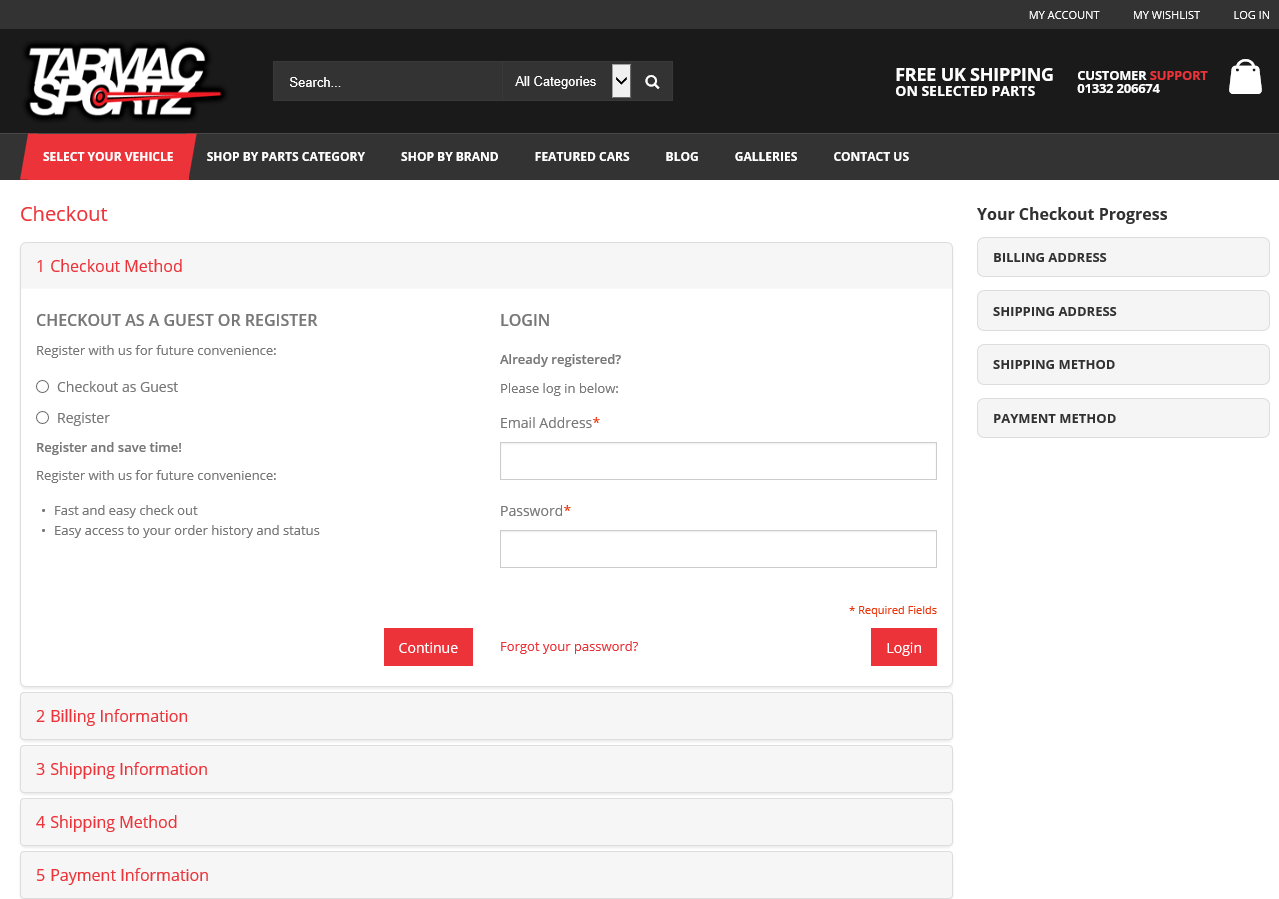Screen dimensions: 1279x899
Task: Open the Shop By Brand menu
Action: pyautogui.click(x=449, y=157)
